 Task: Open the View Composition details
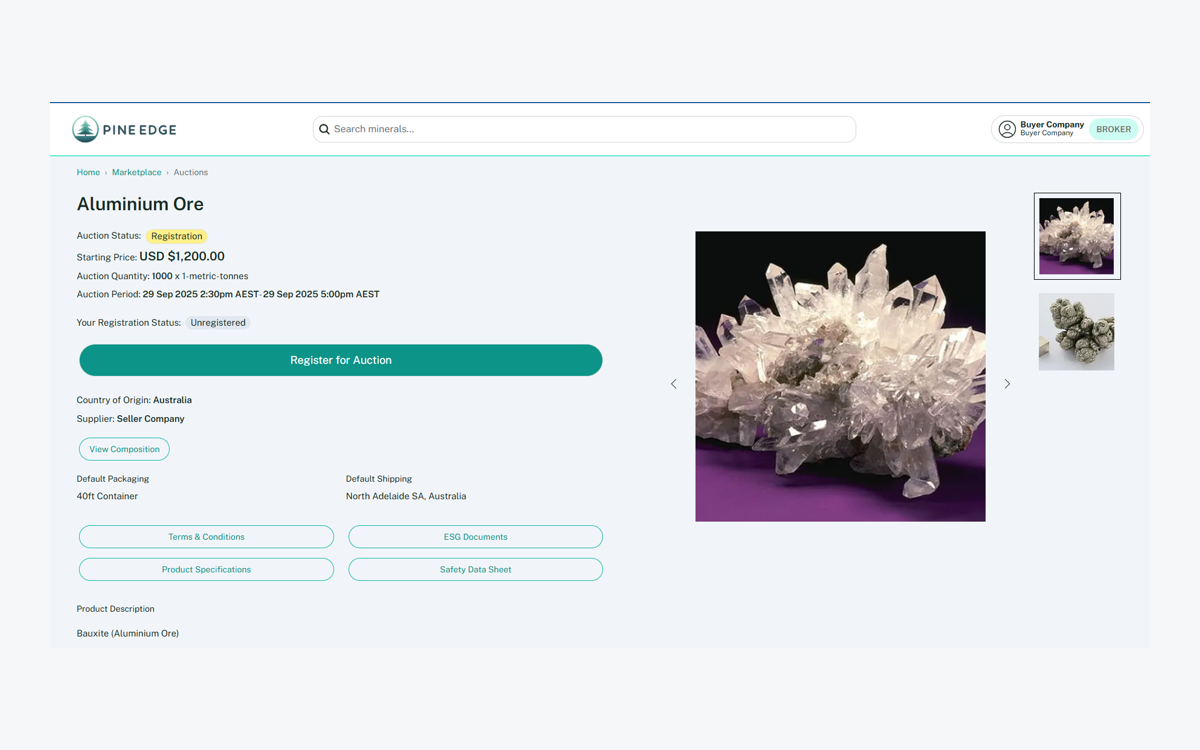124,449
